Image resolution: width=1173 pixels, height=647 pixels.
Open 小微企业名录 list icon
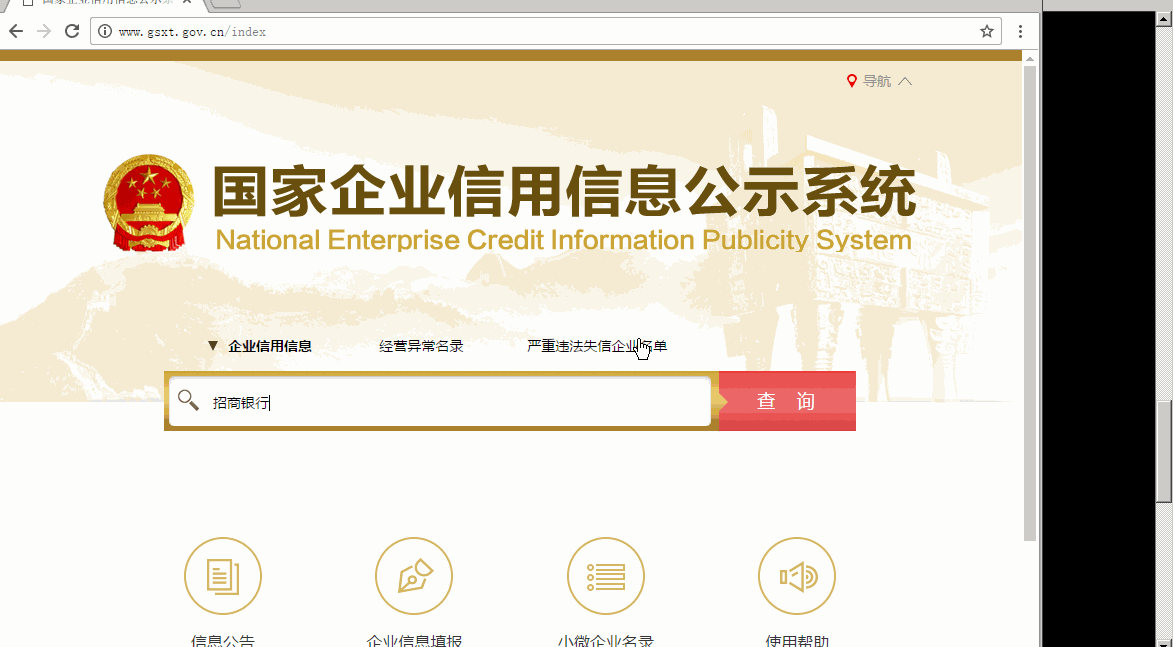606,576
